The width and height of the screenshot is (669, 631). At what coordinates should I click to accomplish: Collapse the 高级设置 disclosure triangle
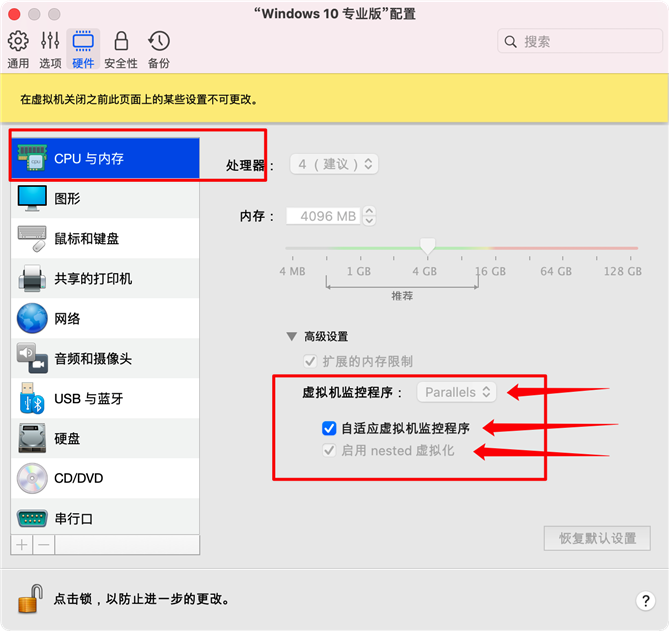(292, 337)
